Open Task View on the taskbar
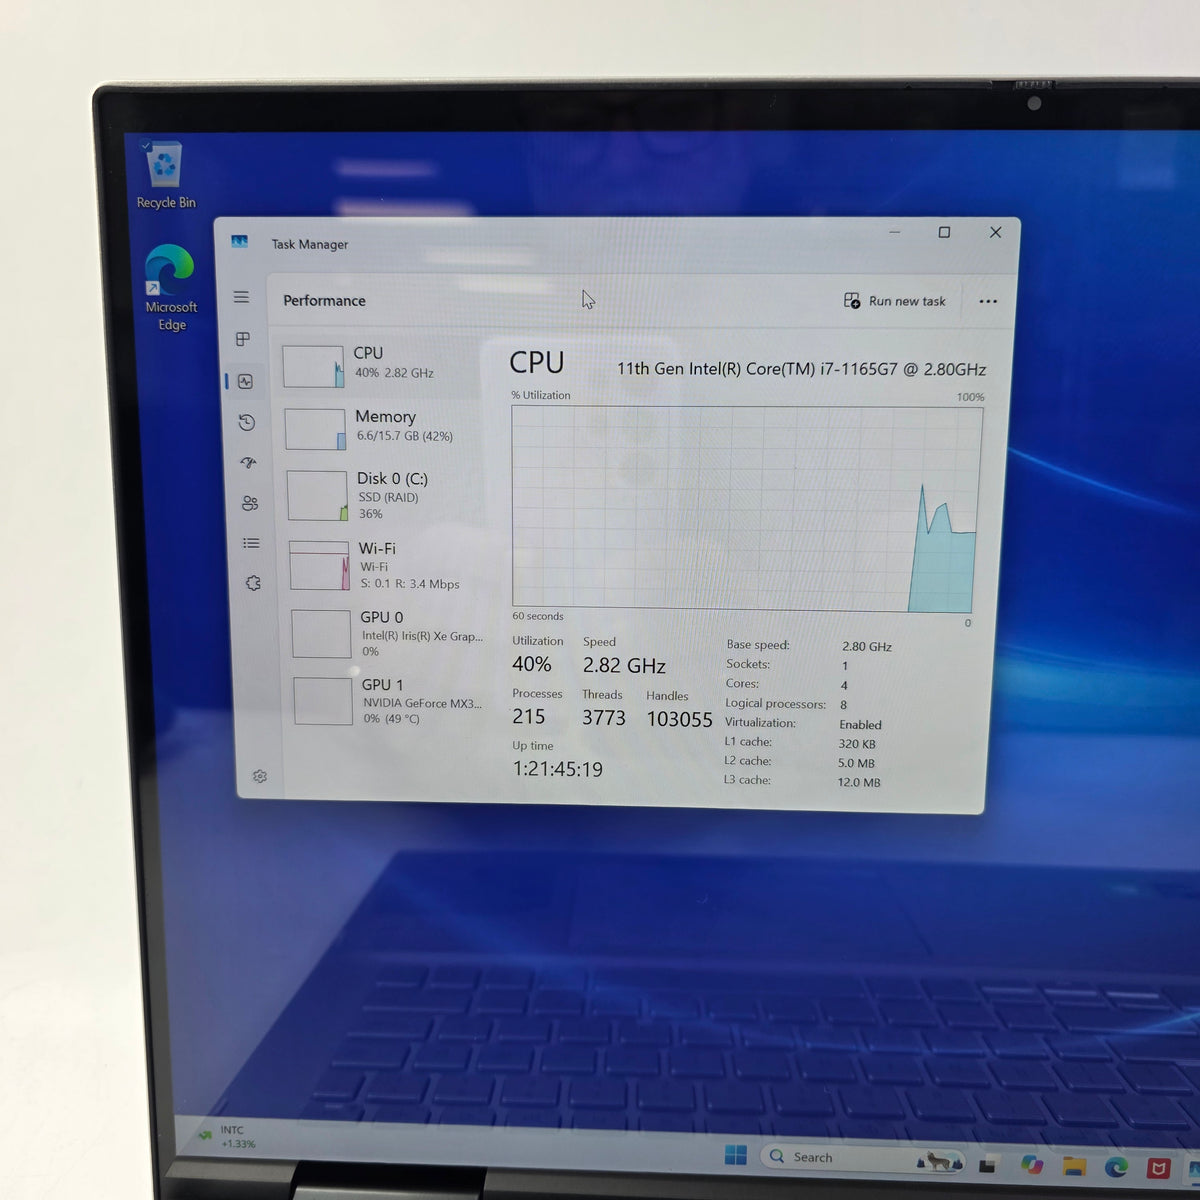This screenshot has width=1200, height=1200. click(988, 1165)
